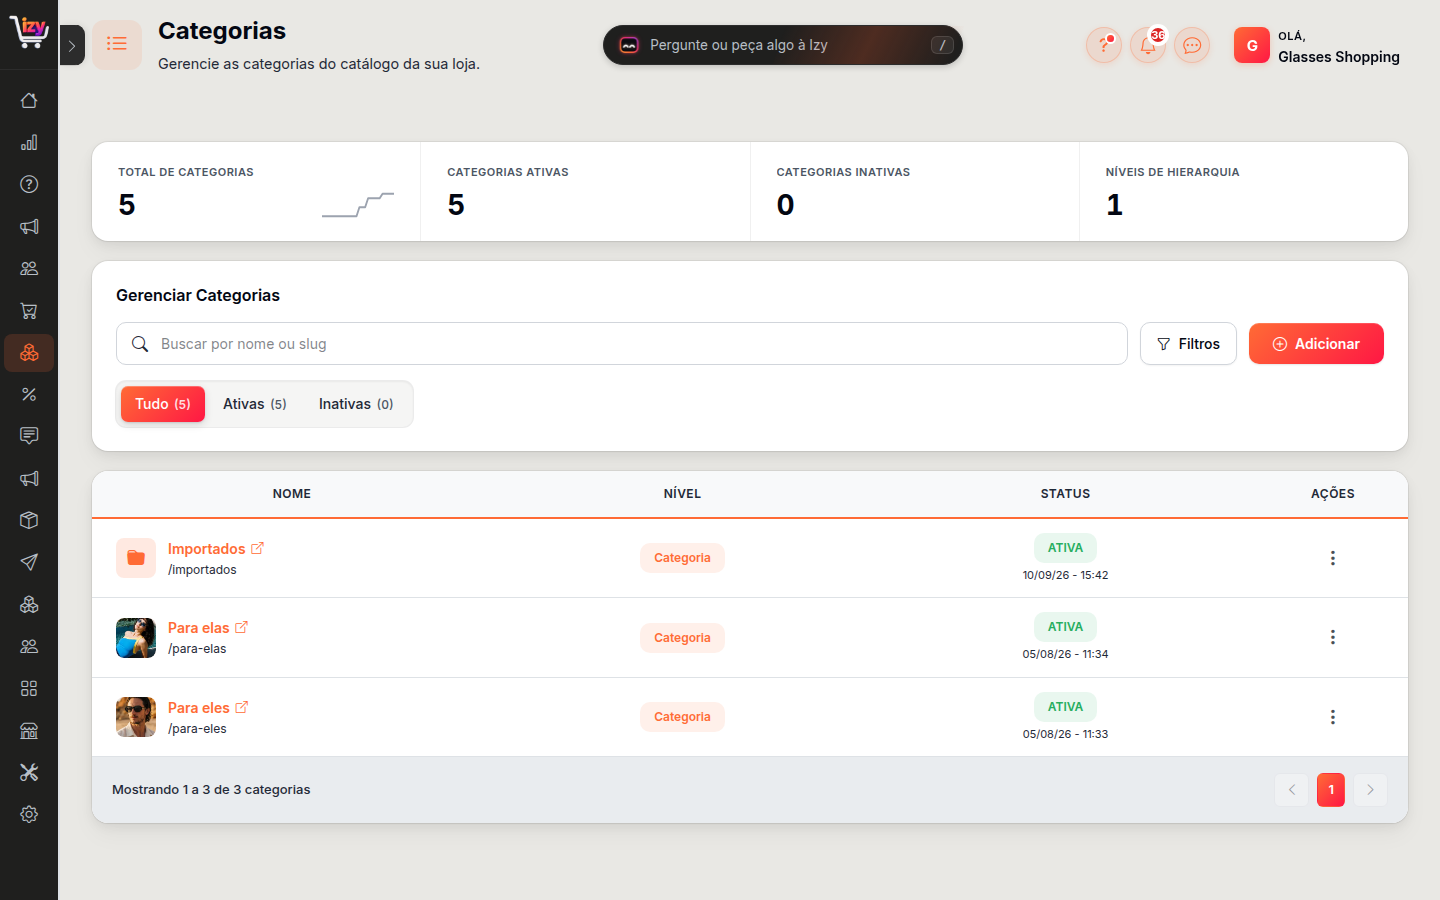Open the chat bubble icon in the header
Screen dimensions: 1440x900
click(1192, 45)
